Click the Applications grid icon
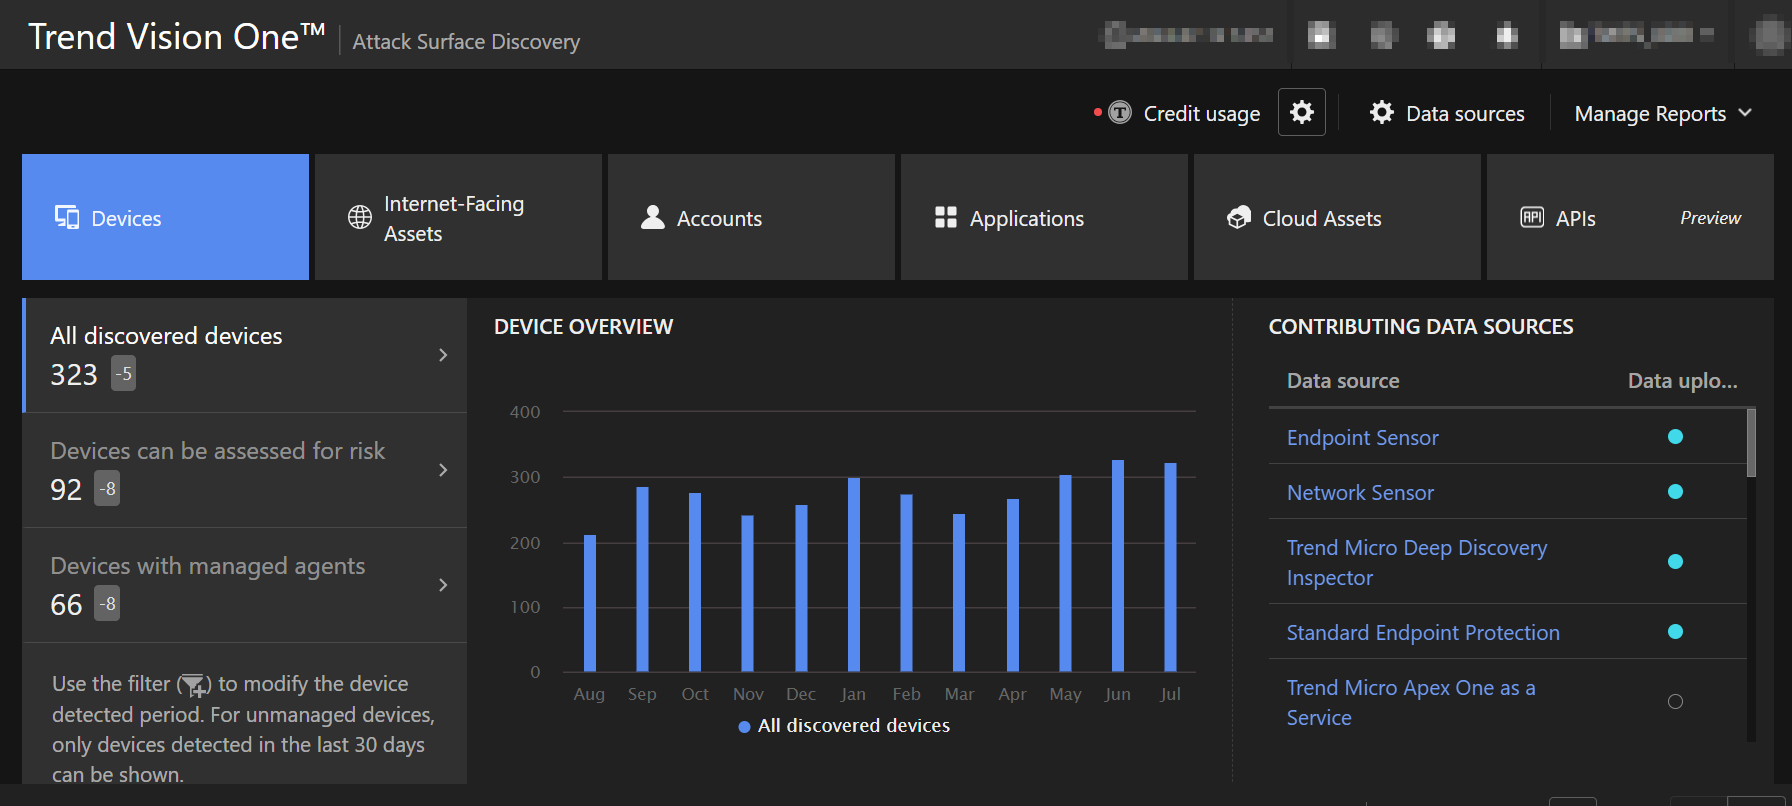The height and width of the screenshot is (806, 1792). point(946,218)
